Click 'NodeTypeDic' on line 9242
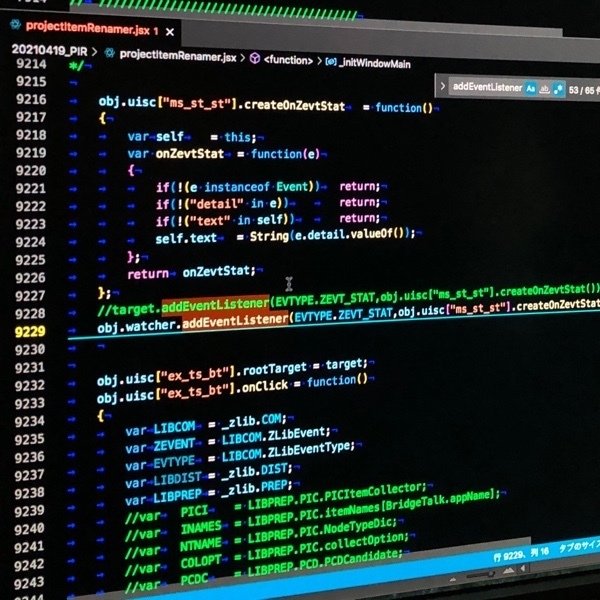600x600 pixels. click(360, 527)
